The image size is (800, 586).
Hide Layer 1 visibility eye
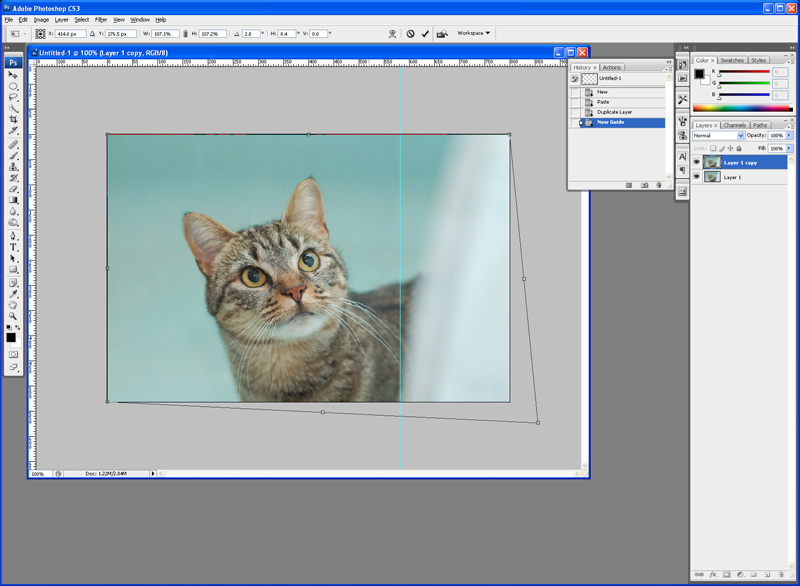[x=696, y=176]
